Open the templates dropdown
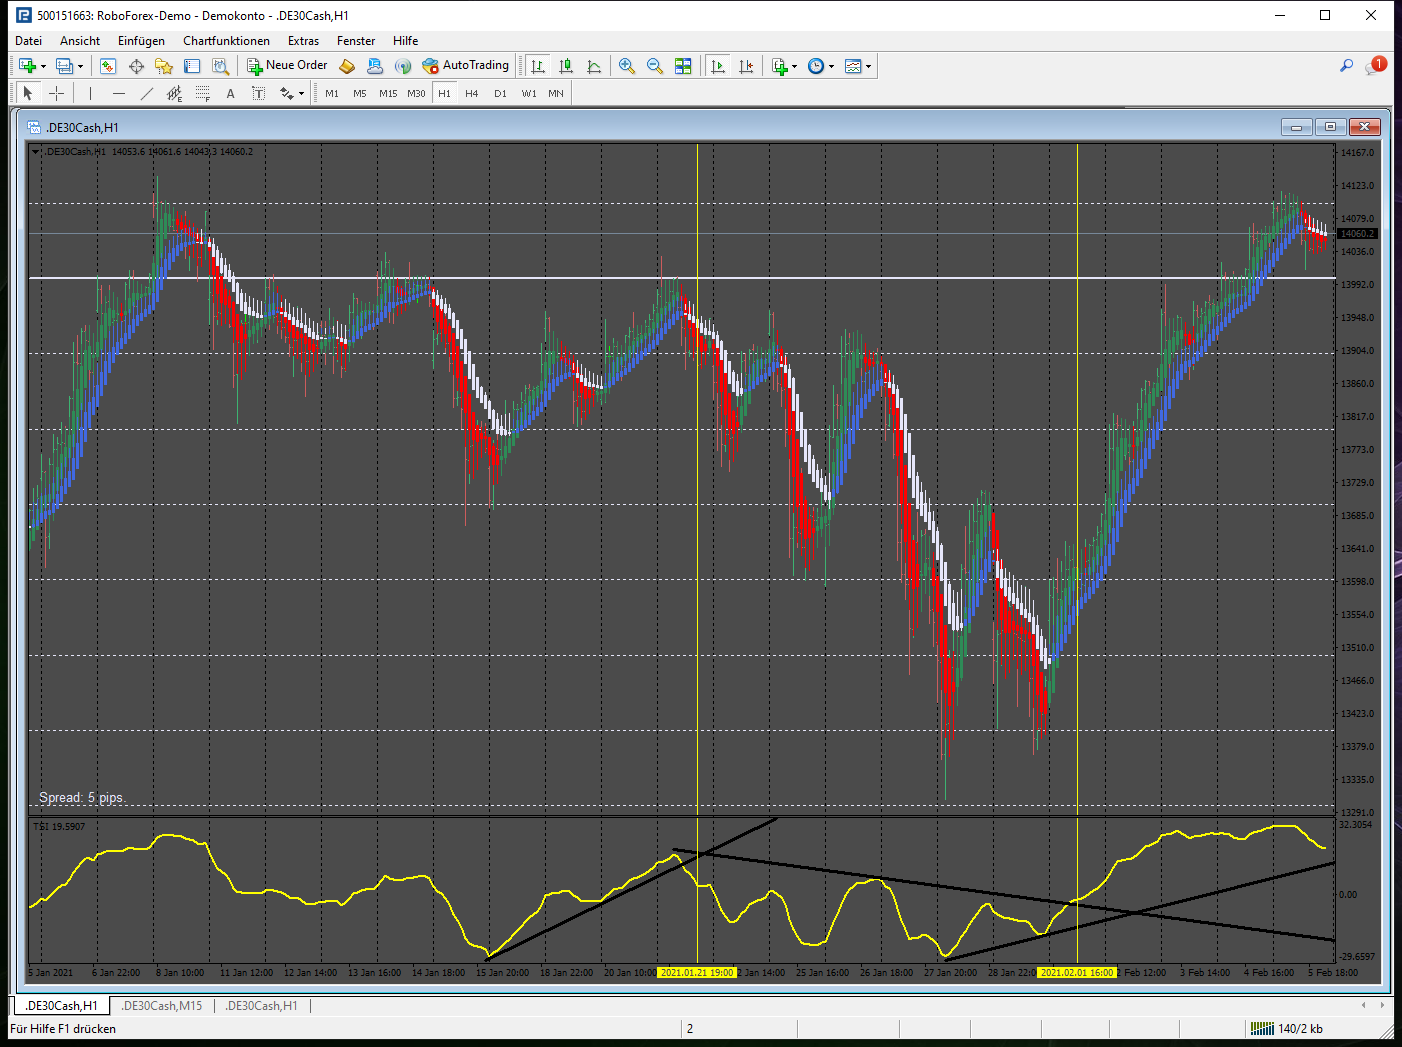 pyautogui.click(x=868, y=66)
